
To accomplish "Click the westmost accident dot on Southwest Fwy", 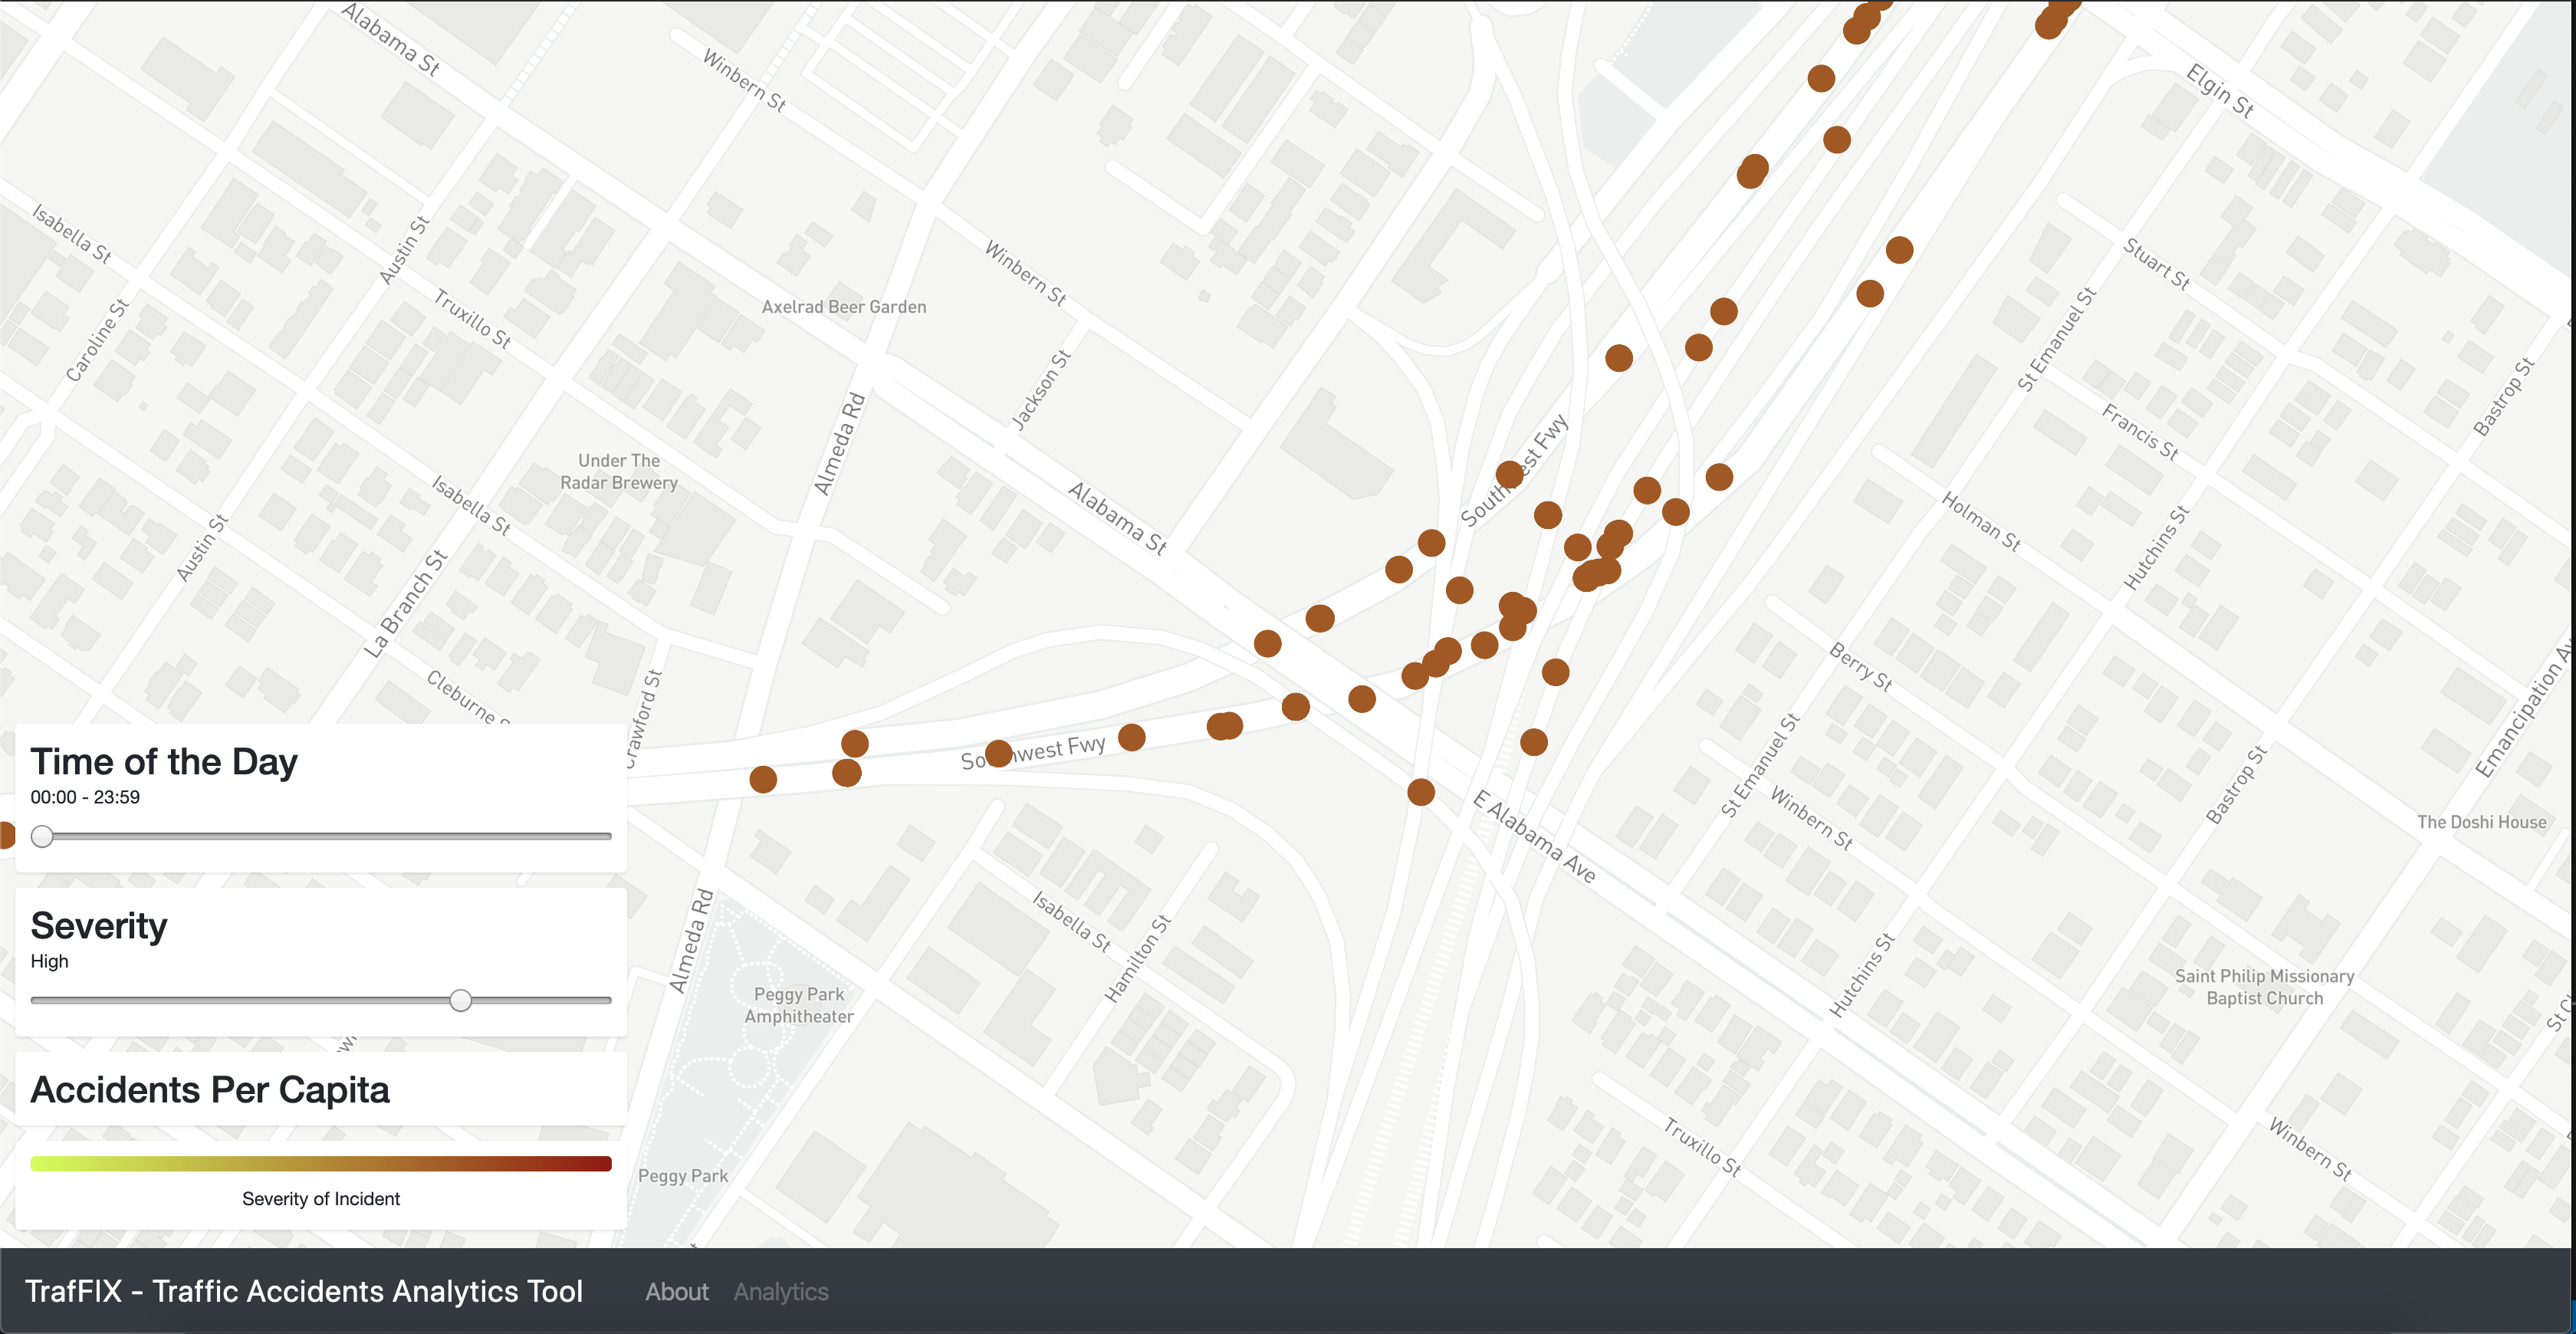I will pyautogui.click(x=763, y=779).
